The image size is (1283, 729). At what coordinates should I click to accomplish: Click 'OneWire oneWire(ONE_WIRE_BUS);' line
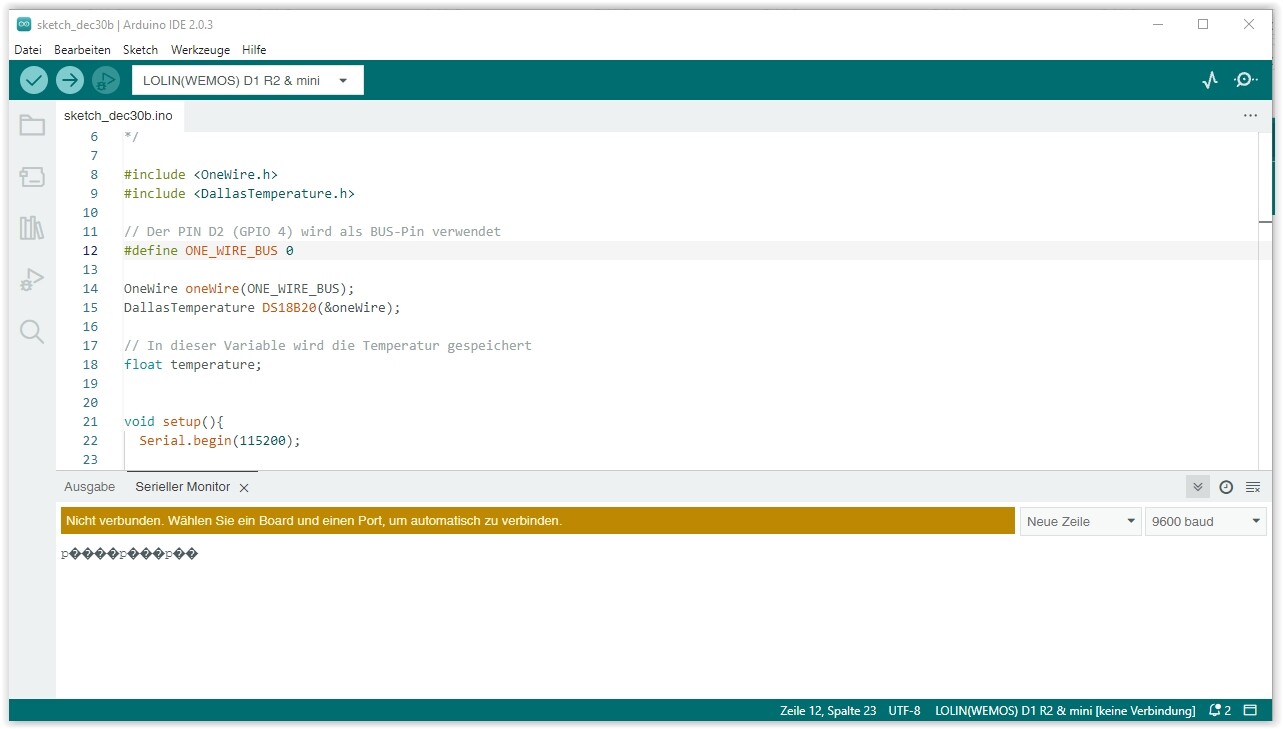(x=239, y=288)
